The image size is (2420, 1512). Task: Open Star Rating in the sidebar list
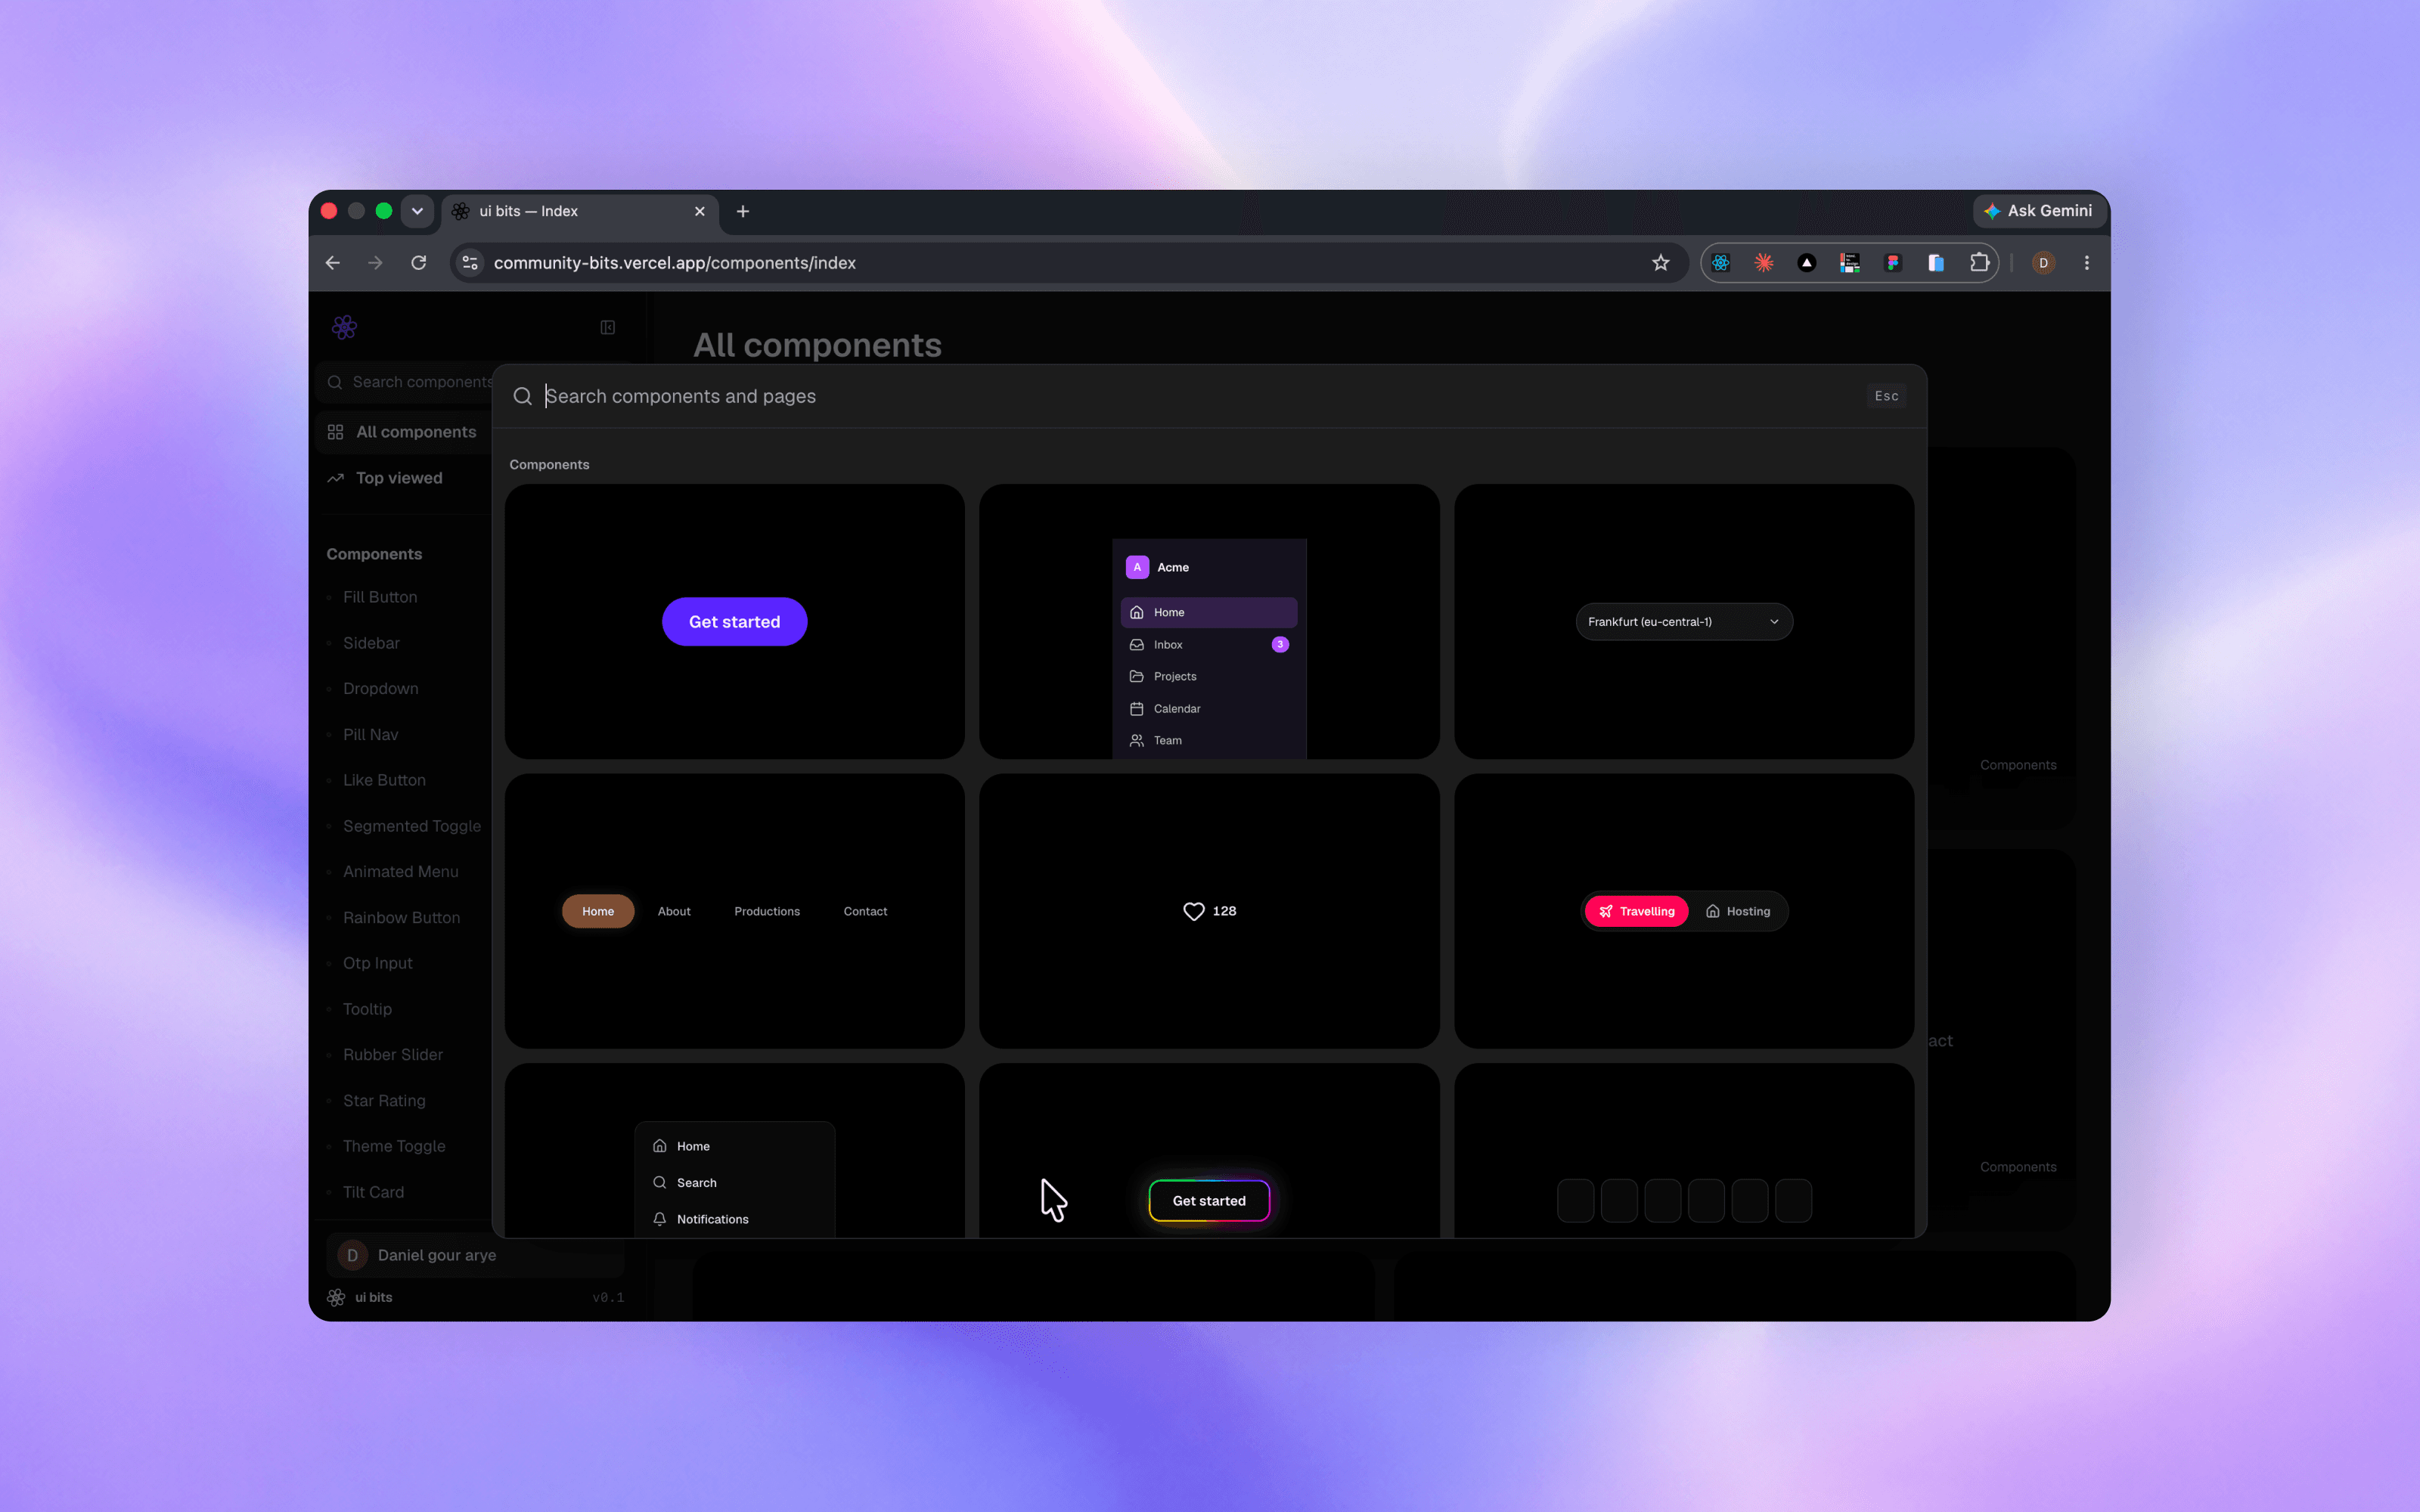[x=384, y=1100]
